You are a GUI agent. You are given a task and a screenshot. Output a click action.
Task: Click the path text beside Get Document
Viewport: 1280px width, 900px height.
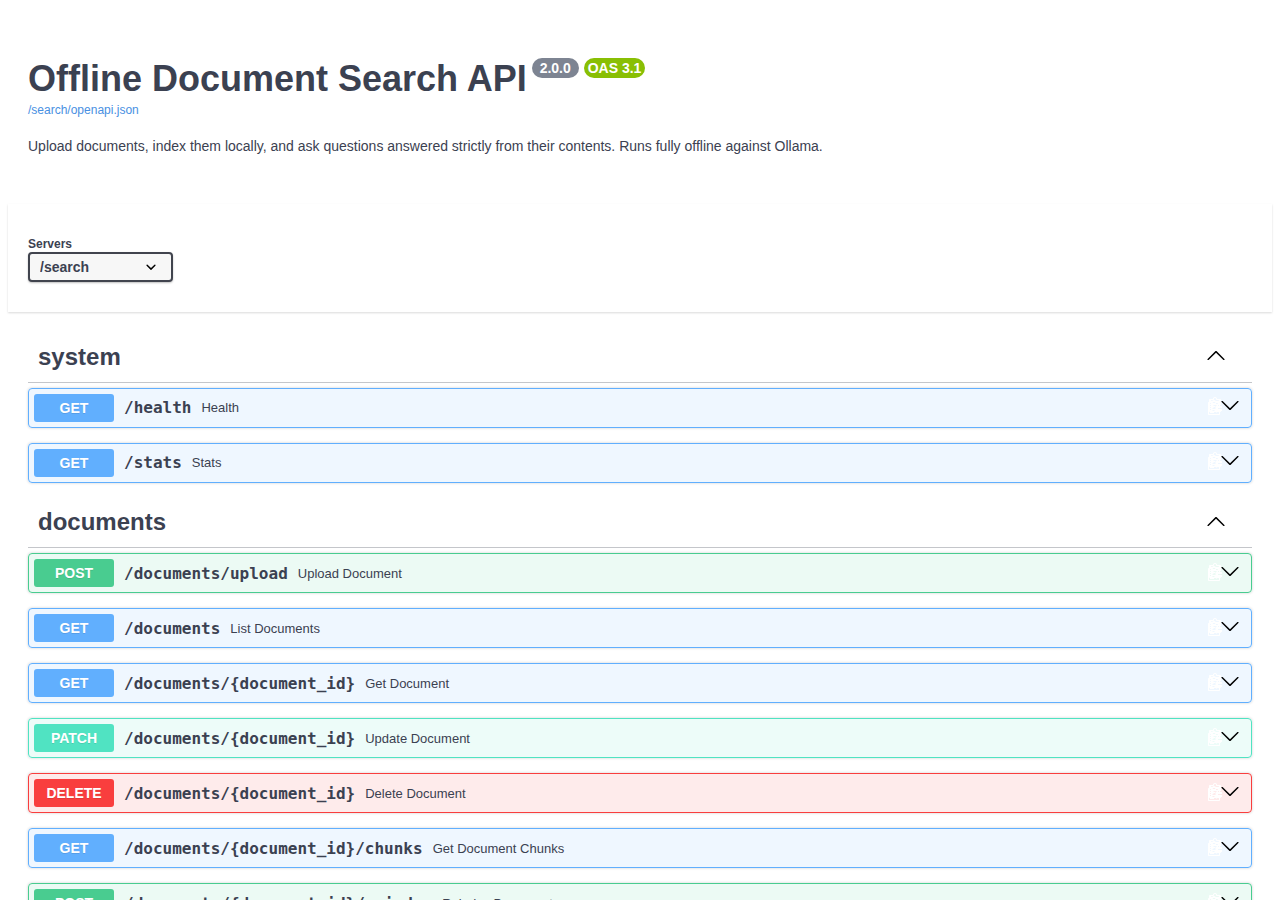(x=239, y=683)
